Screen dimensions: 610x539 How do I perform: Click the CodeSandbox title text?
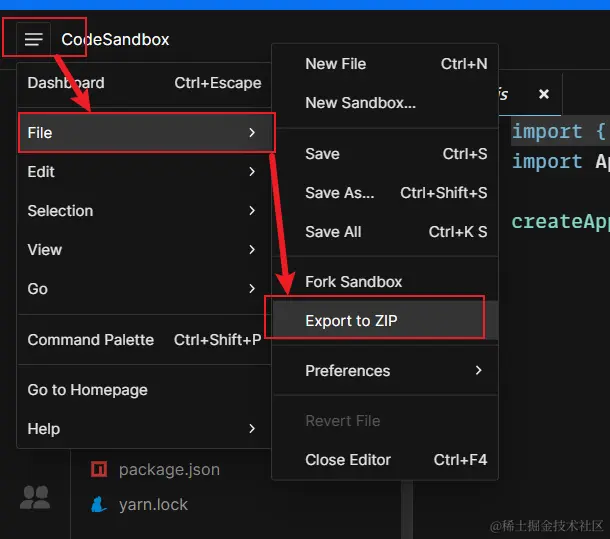click(115, 39)
